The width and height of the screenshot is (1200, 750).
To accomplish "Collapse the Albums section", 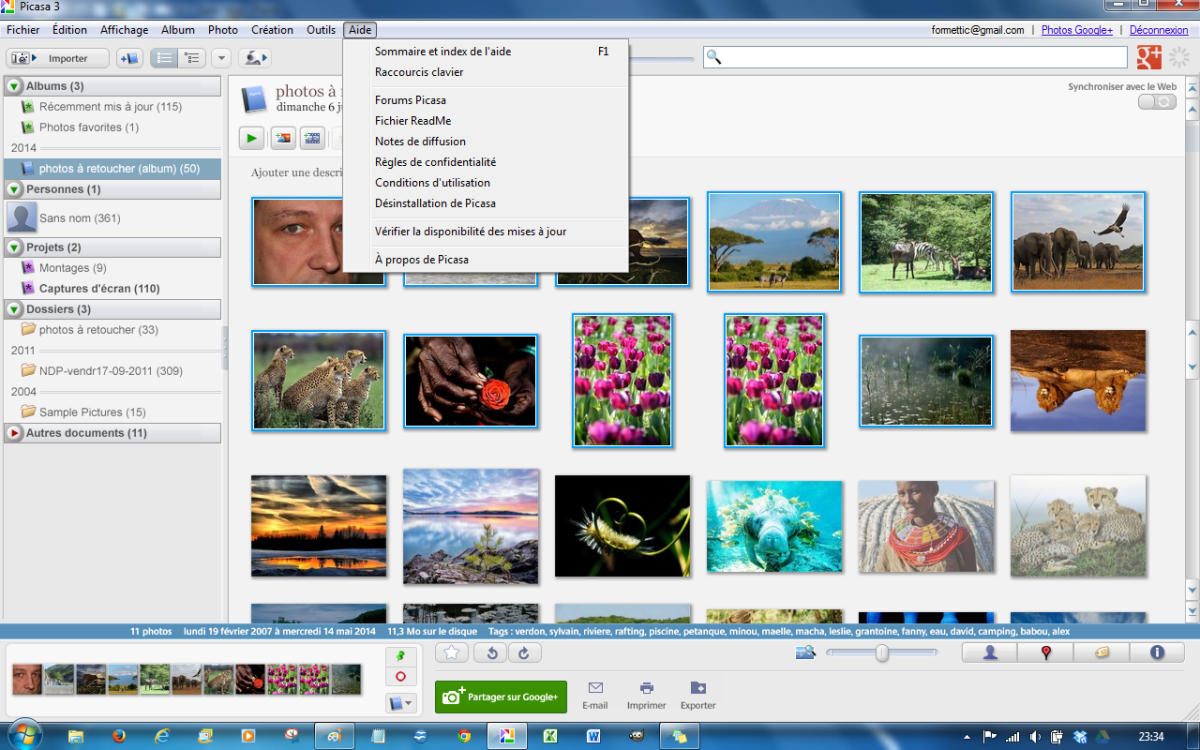I will point(14,86).
